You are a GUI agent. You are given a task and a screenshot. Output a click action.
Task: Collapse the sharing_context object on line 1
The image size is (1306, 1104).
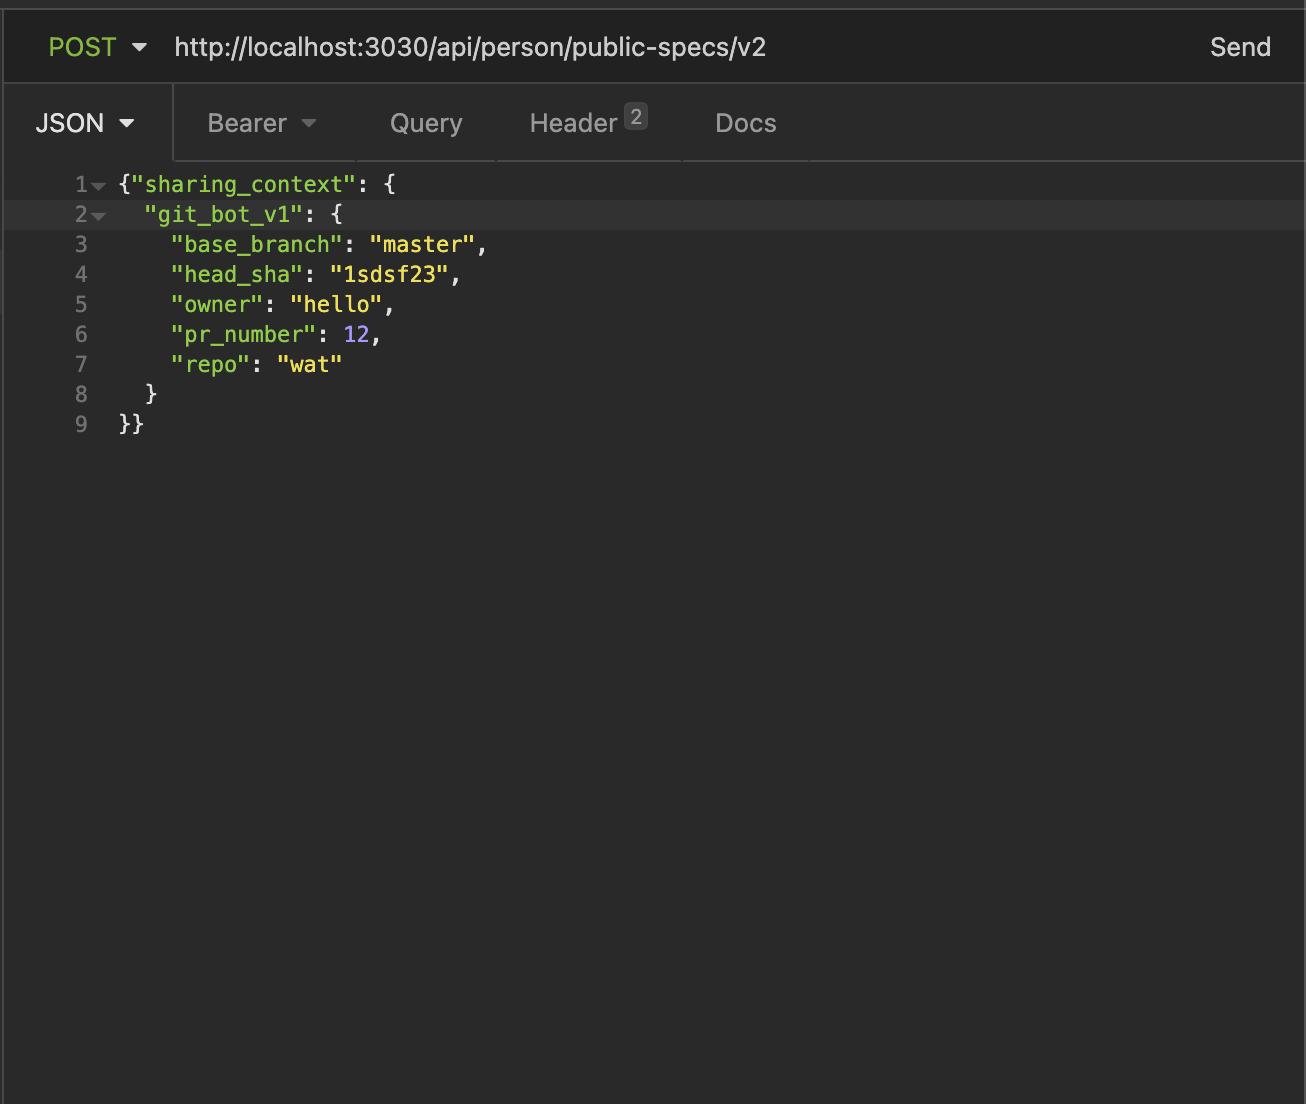[96, 184]
